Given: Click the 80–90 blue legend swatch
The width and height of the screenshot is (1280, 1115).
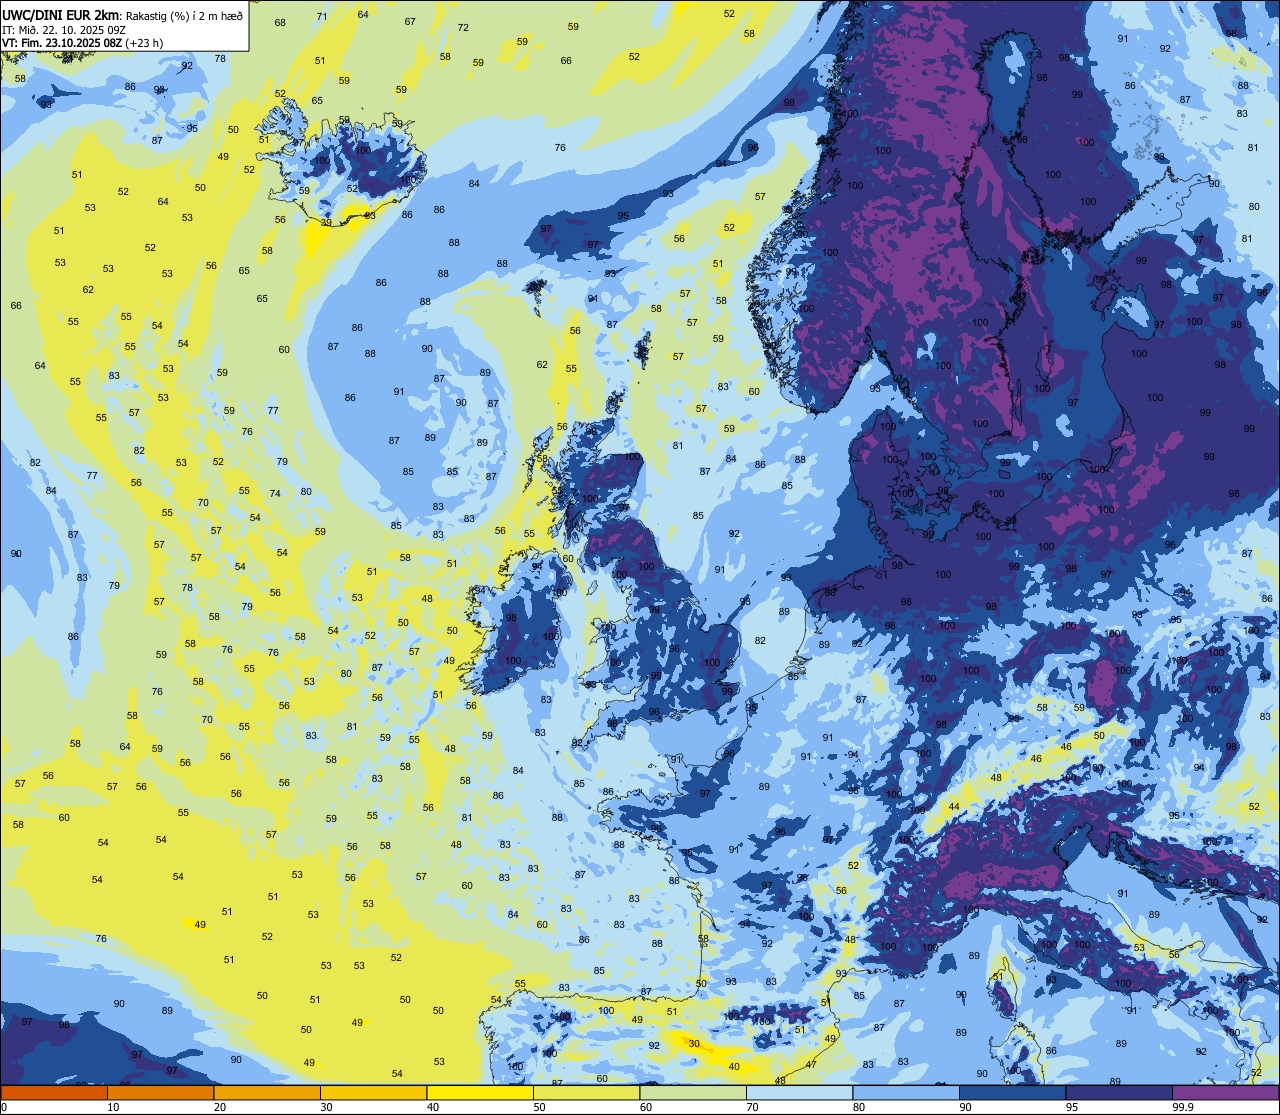Looking at the screenshot, I should (906, 1092).
